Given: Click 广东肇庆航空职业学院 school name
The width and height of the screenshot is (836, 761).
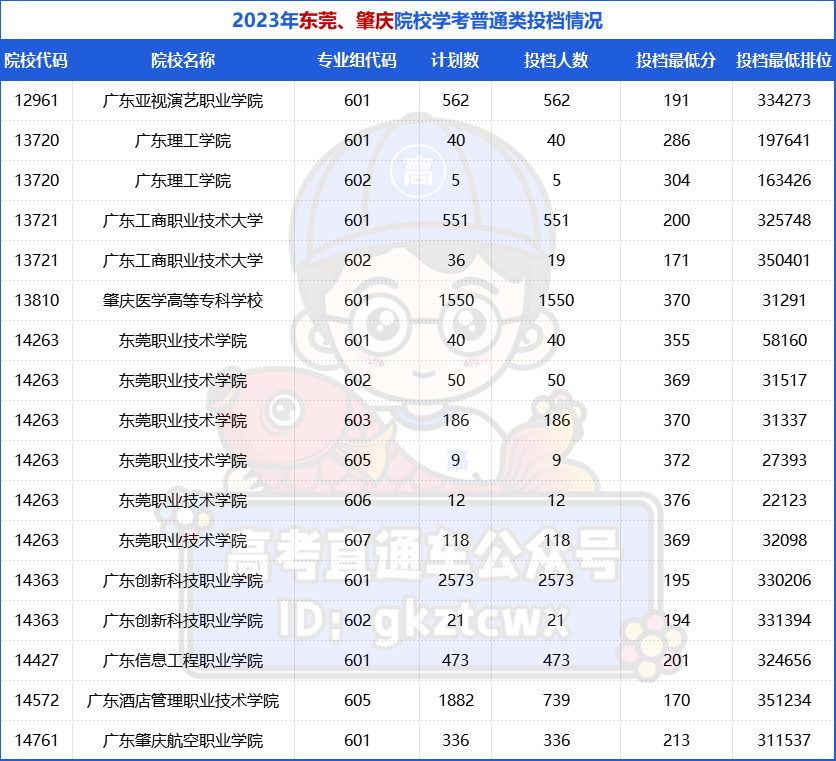Looking at the screenshot, I should coord(183,741).
